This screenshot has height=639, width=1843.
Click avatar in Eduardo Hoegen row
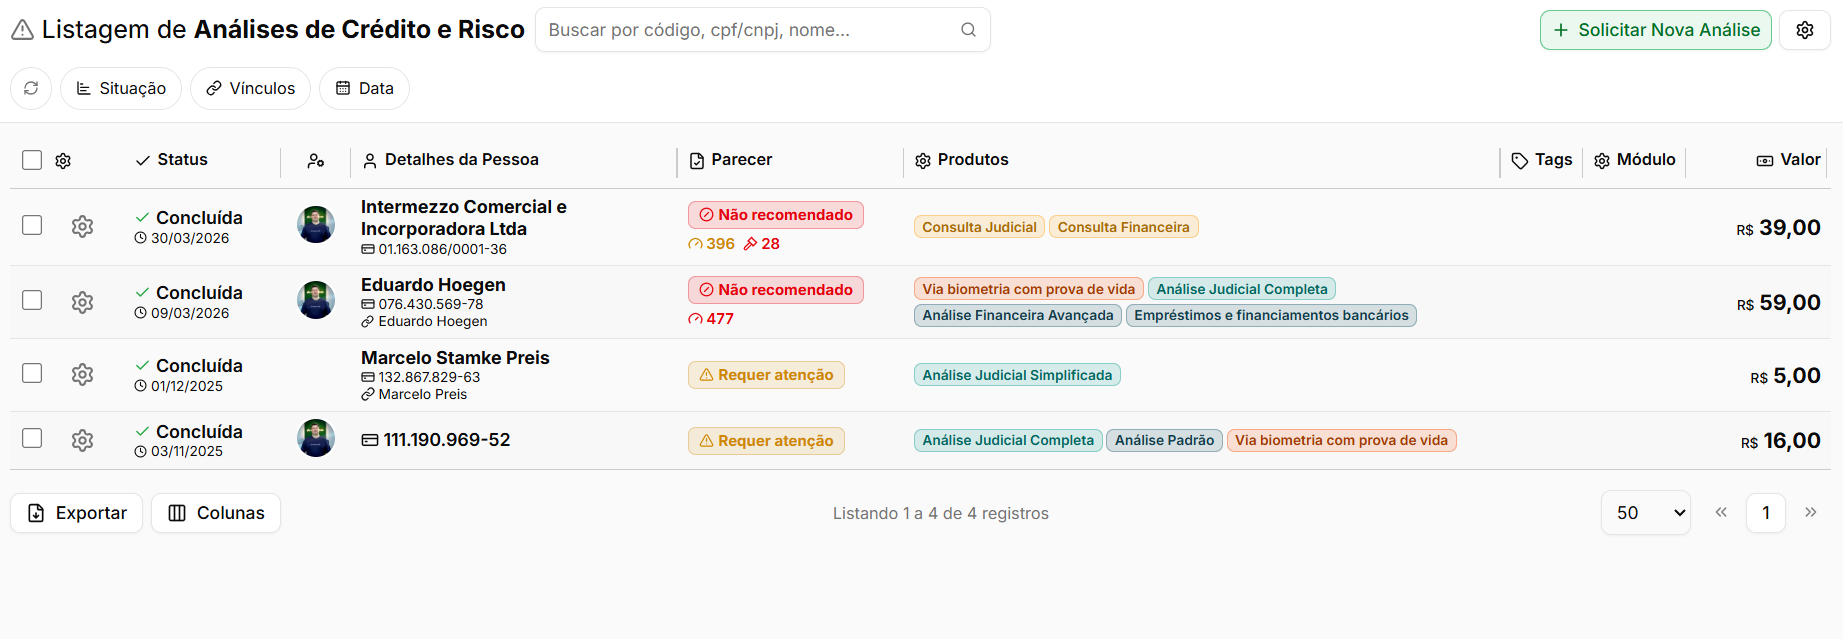(316, 300)
